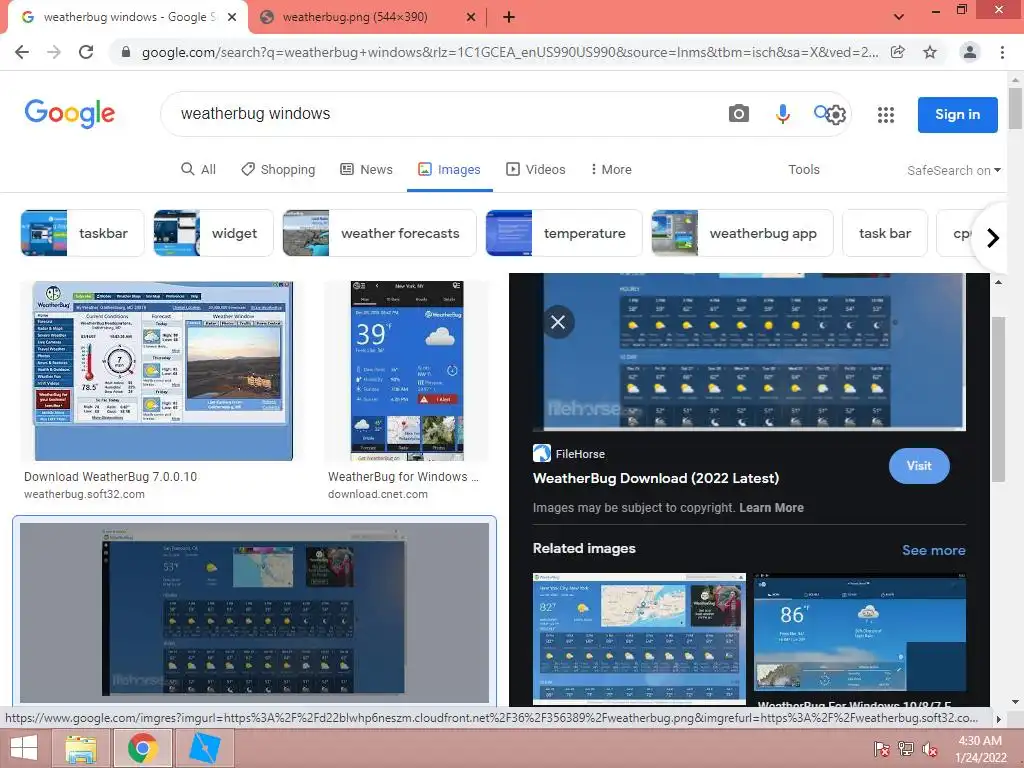Viewport: 1024px width, 768px height.
Task: Click the Sign in button
Action: (957, 114)
